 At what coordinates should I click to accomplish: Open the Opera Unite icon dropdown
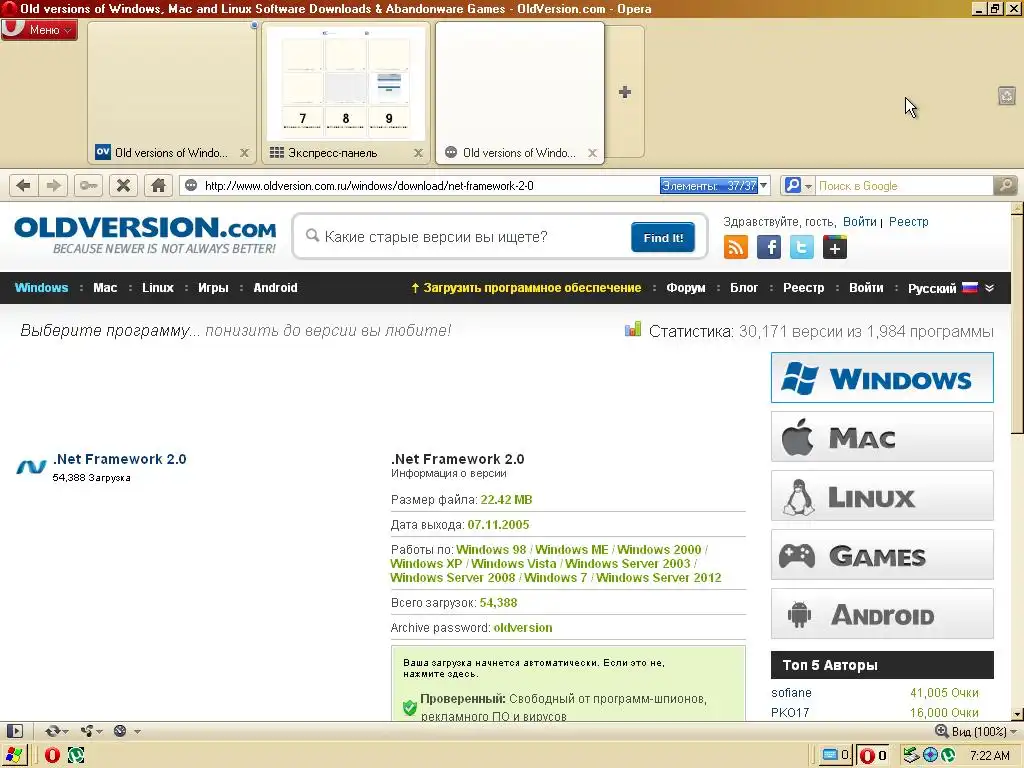[x=91, y=731]
